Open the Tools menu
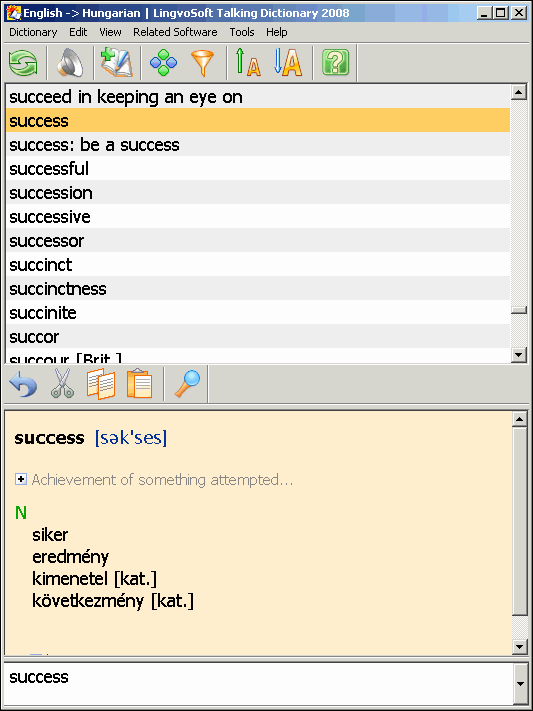 [x=242, y=32]
